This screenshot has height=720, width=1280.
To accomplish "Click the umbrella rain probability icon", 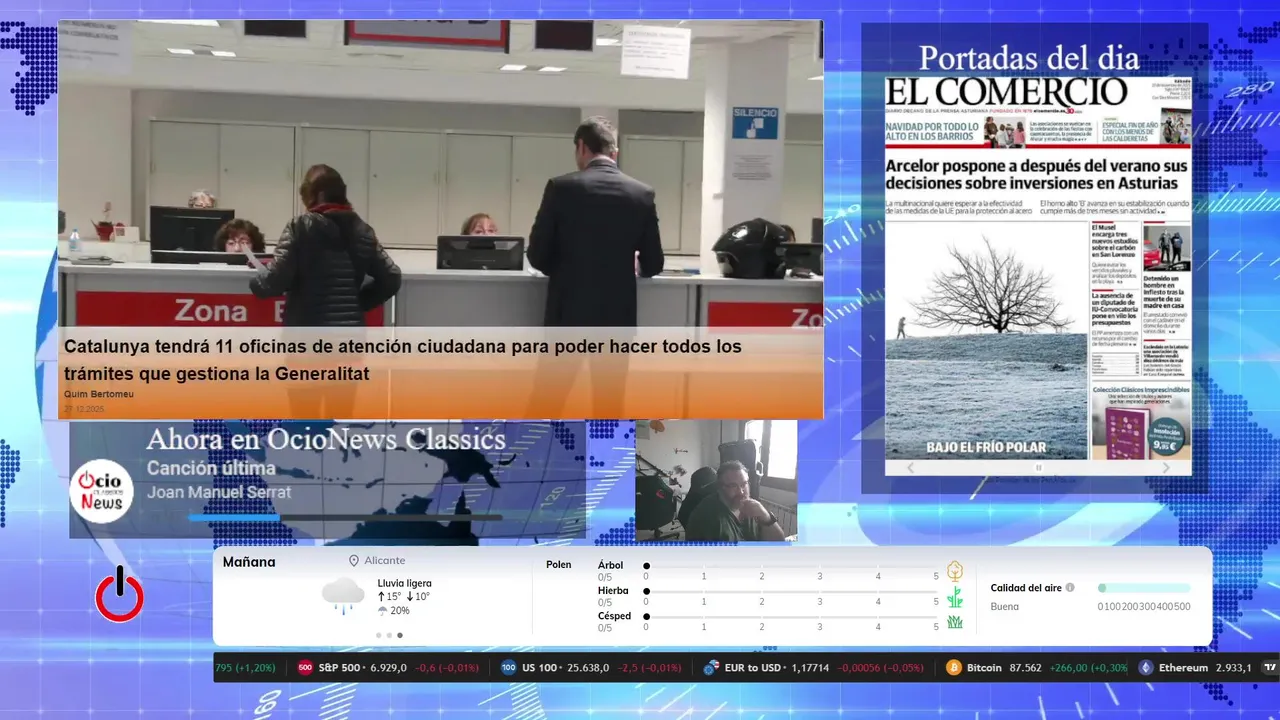I will tap(382, 611).
